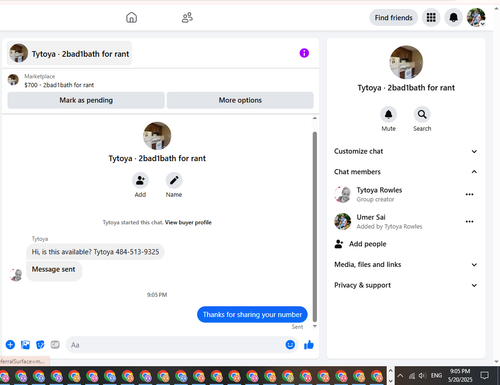The image size is (500, 385).
Task: Open options for Umer Sai member
Action: point(469,222)
